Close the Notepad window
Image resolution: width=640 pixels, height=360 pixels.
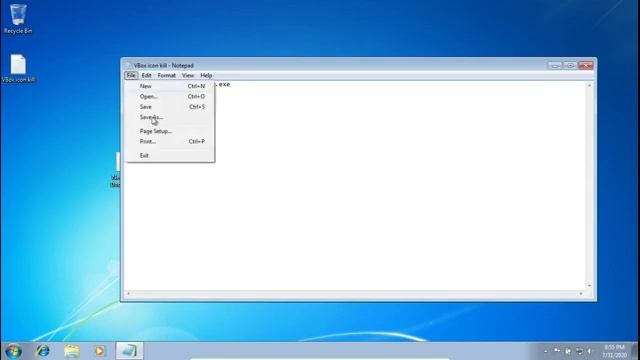[586, 65]
